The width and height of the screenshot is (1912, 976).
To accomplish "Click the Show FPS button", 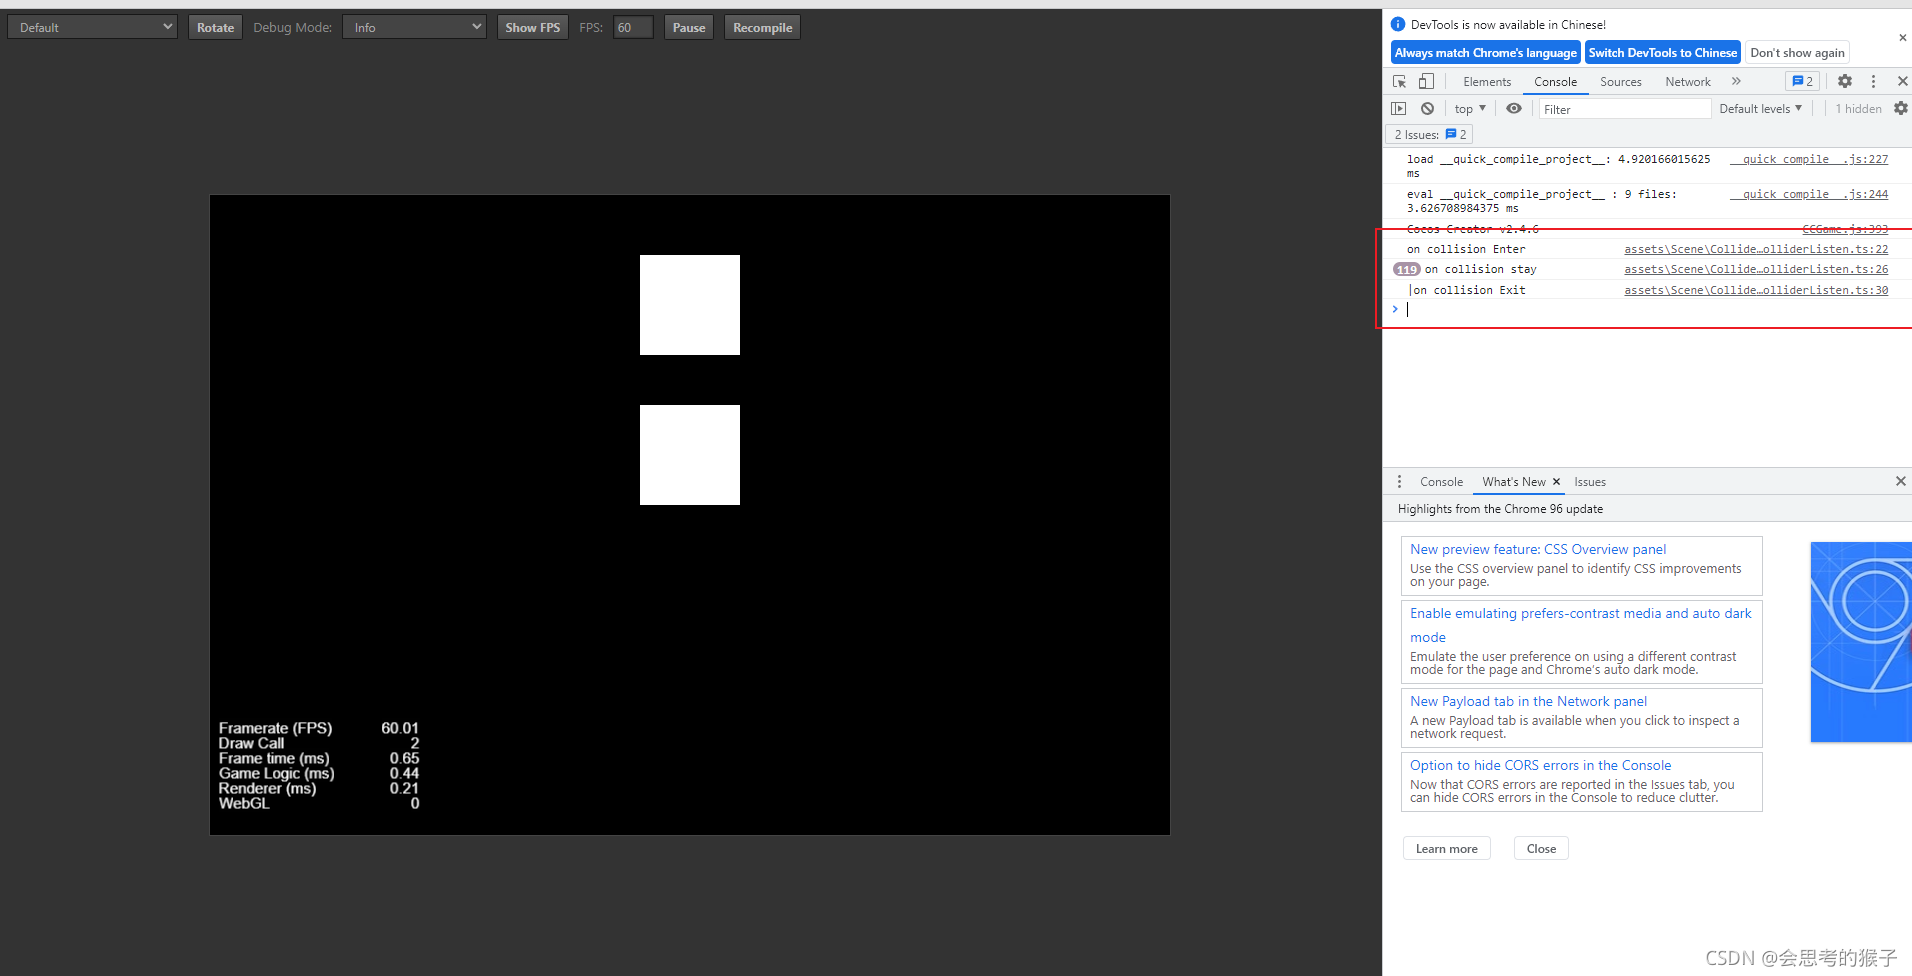I will tap(532, 27).
